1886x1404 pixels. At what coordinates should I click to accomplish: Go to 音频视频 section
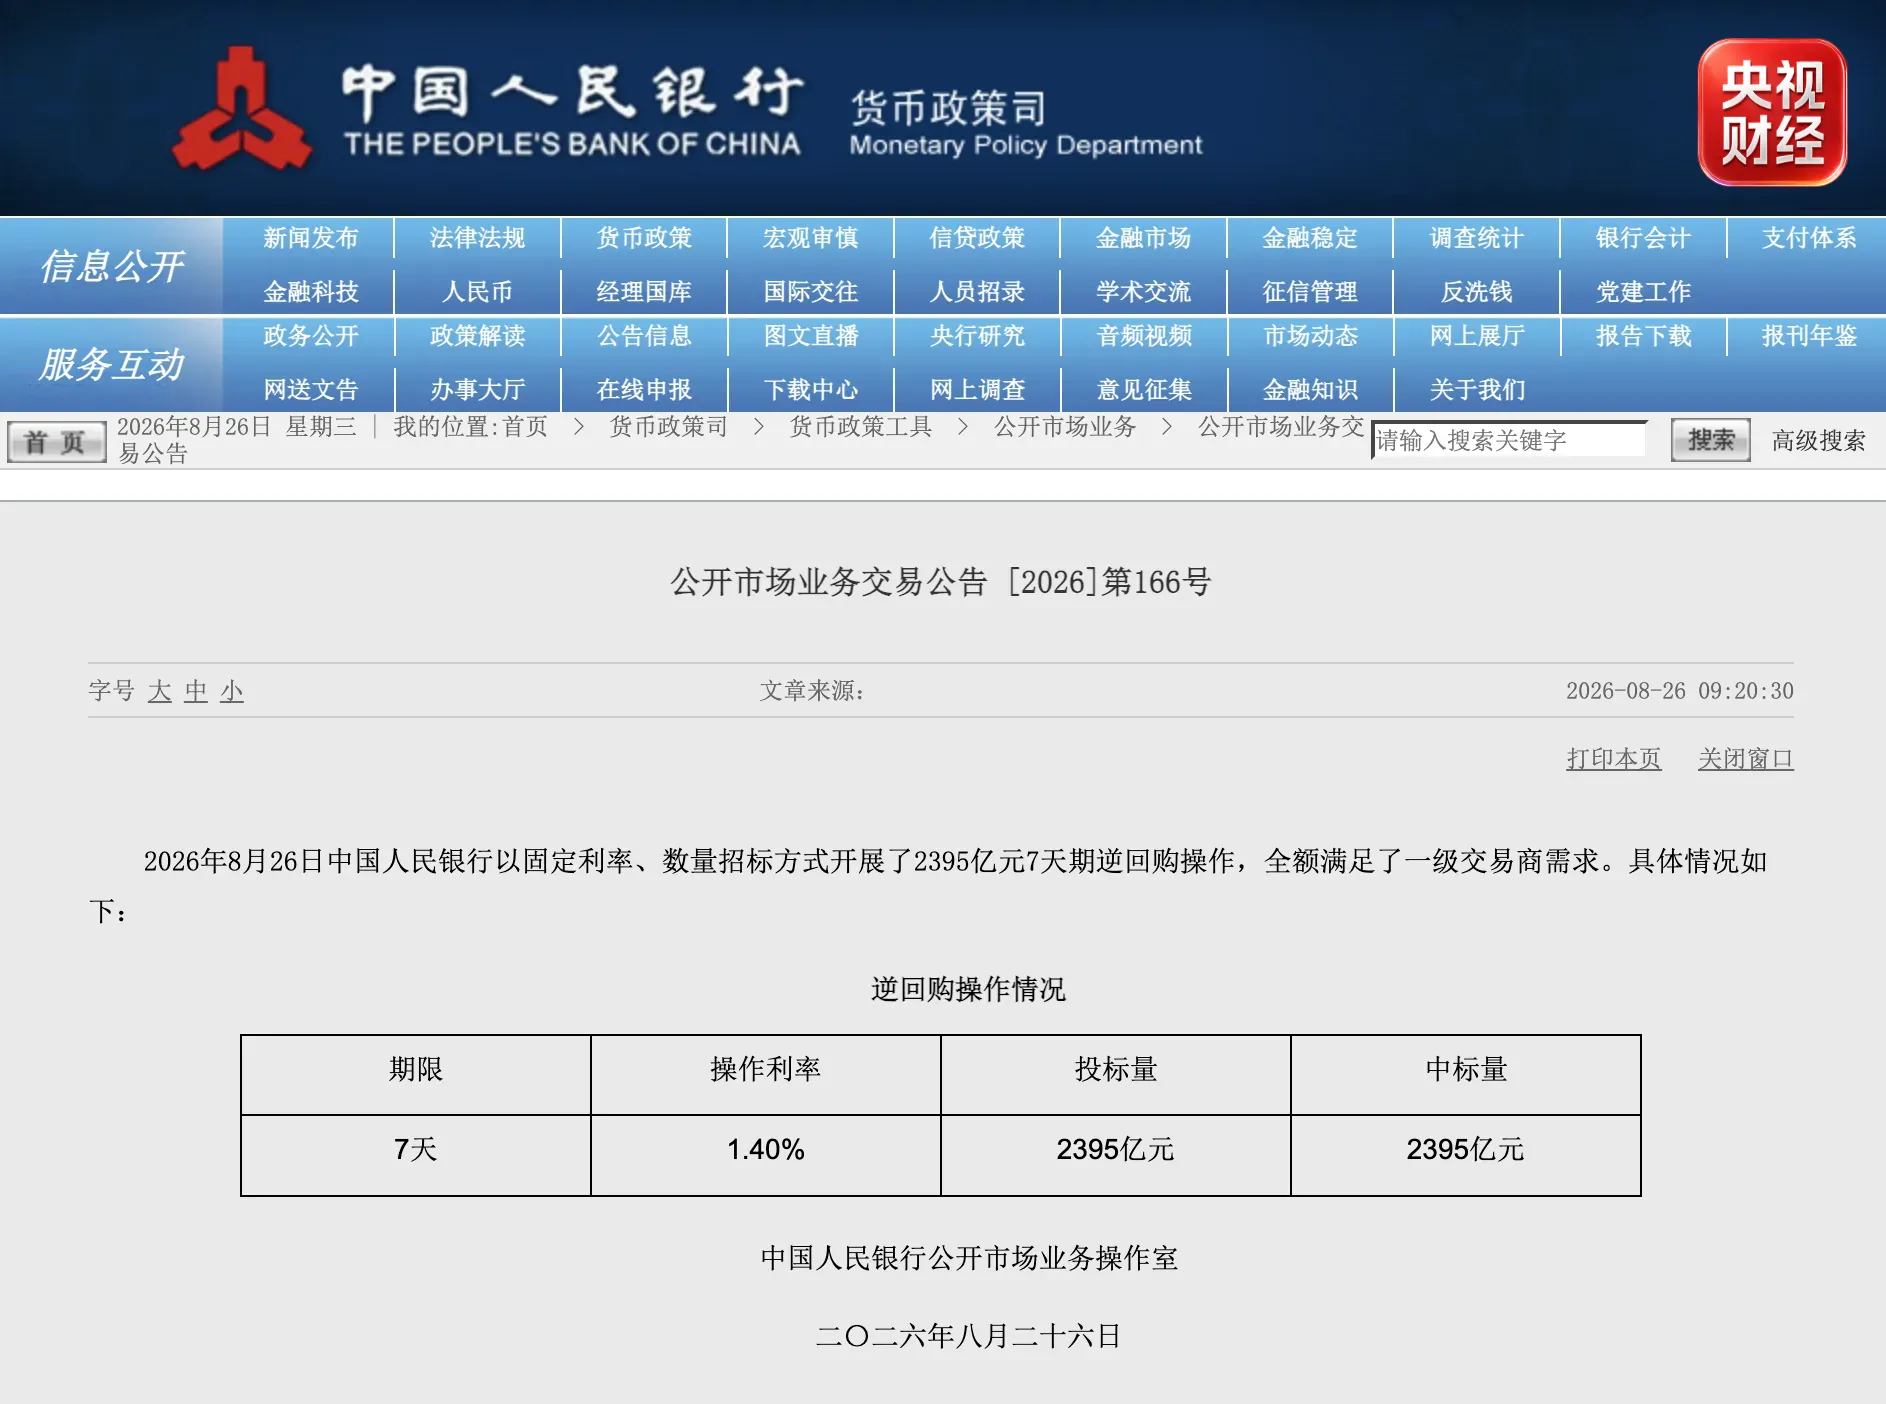[1143, 336]
